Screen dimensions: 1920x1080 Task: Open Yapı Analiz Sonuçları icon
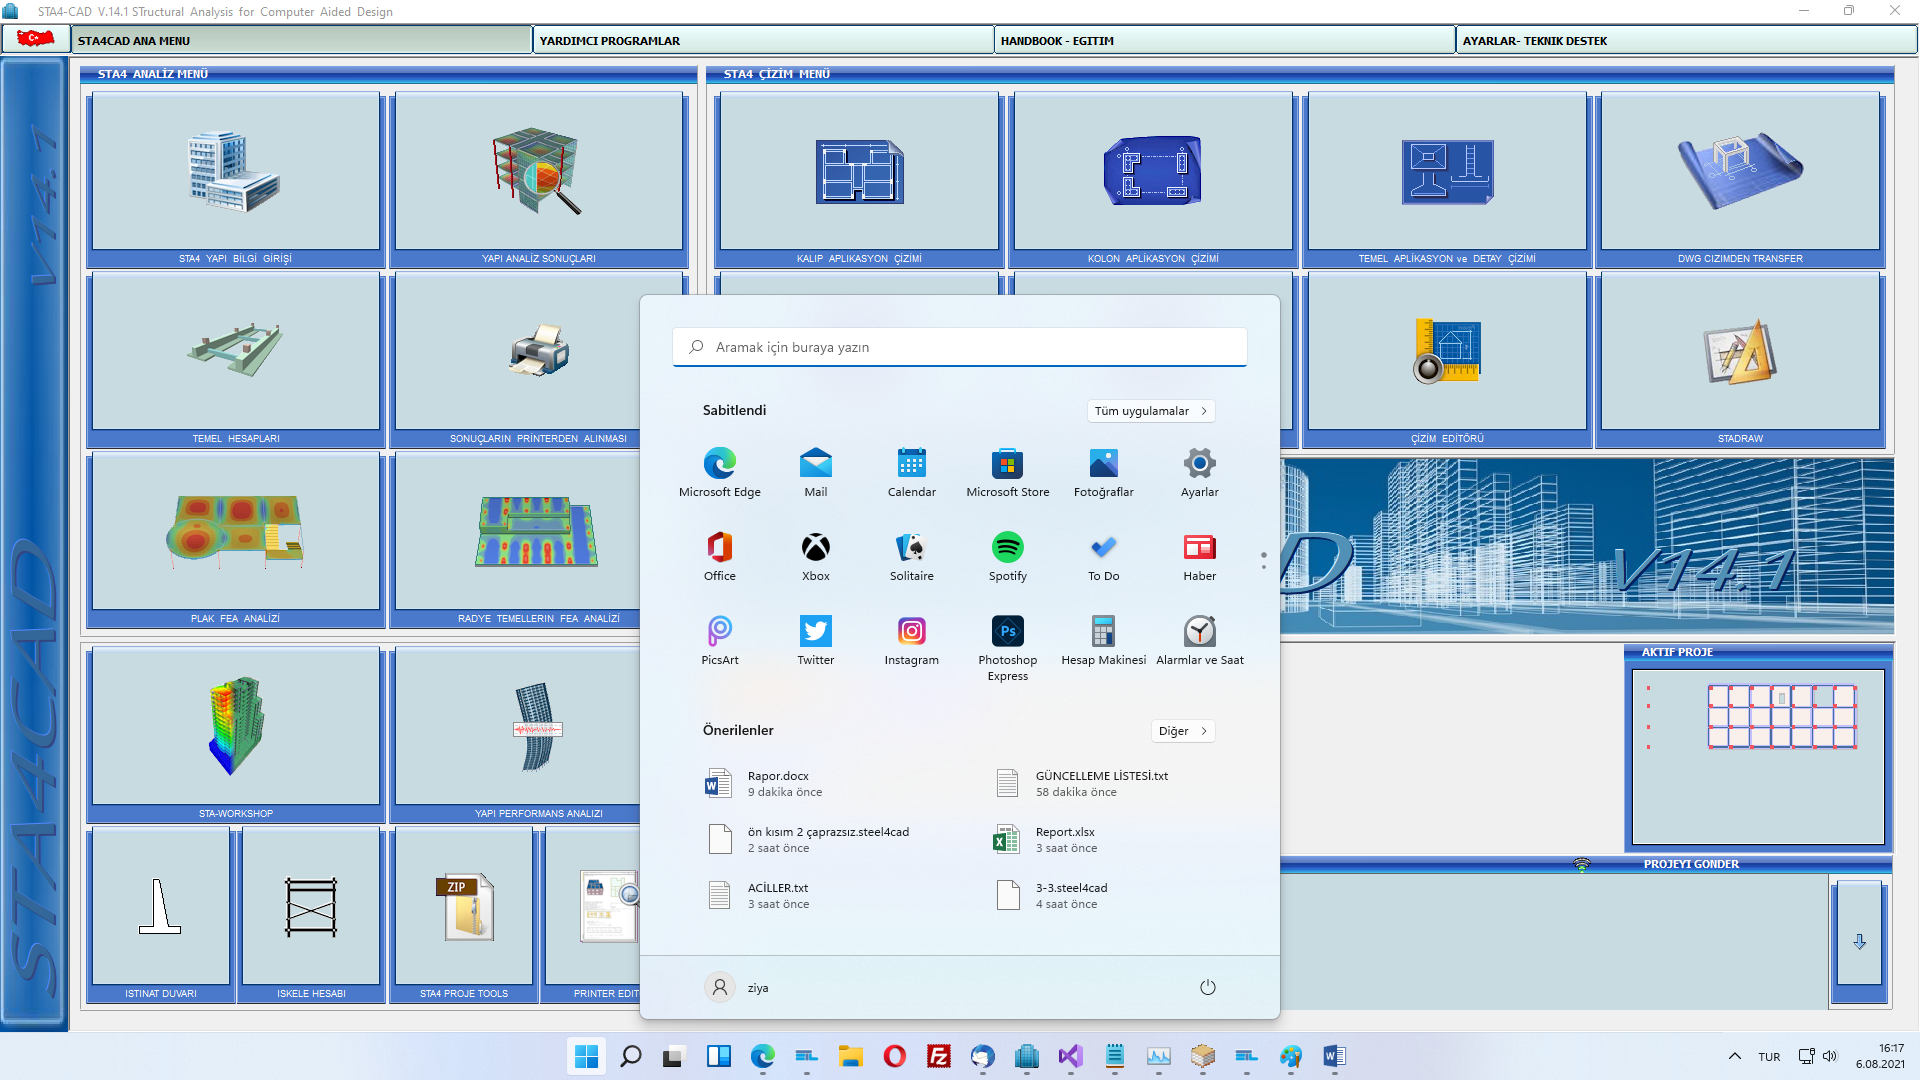click(x=538, y=171)
